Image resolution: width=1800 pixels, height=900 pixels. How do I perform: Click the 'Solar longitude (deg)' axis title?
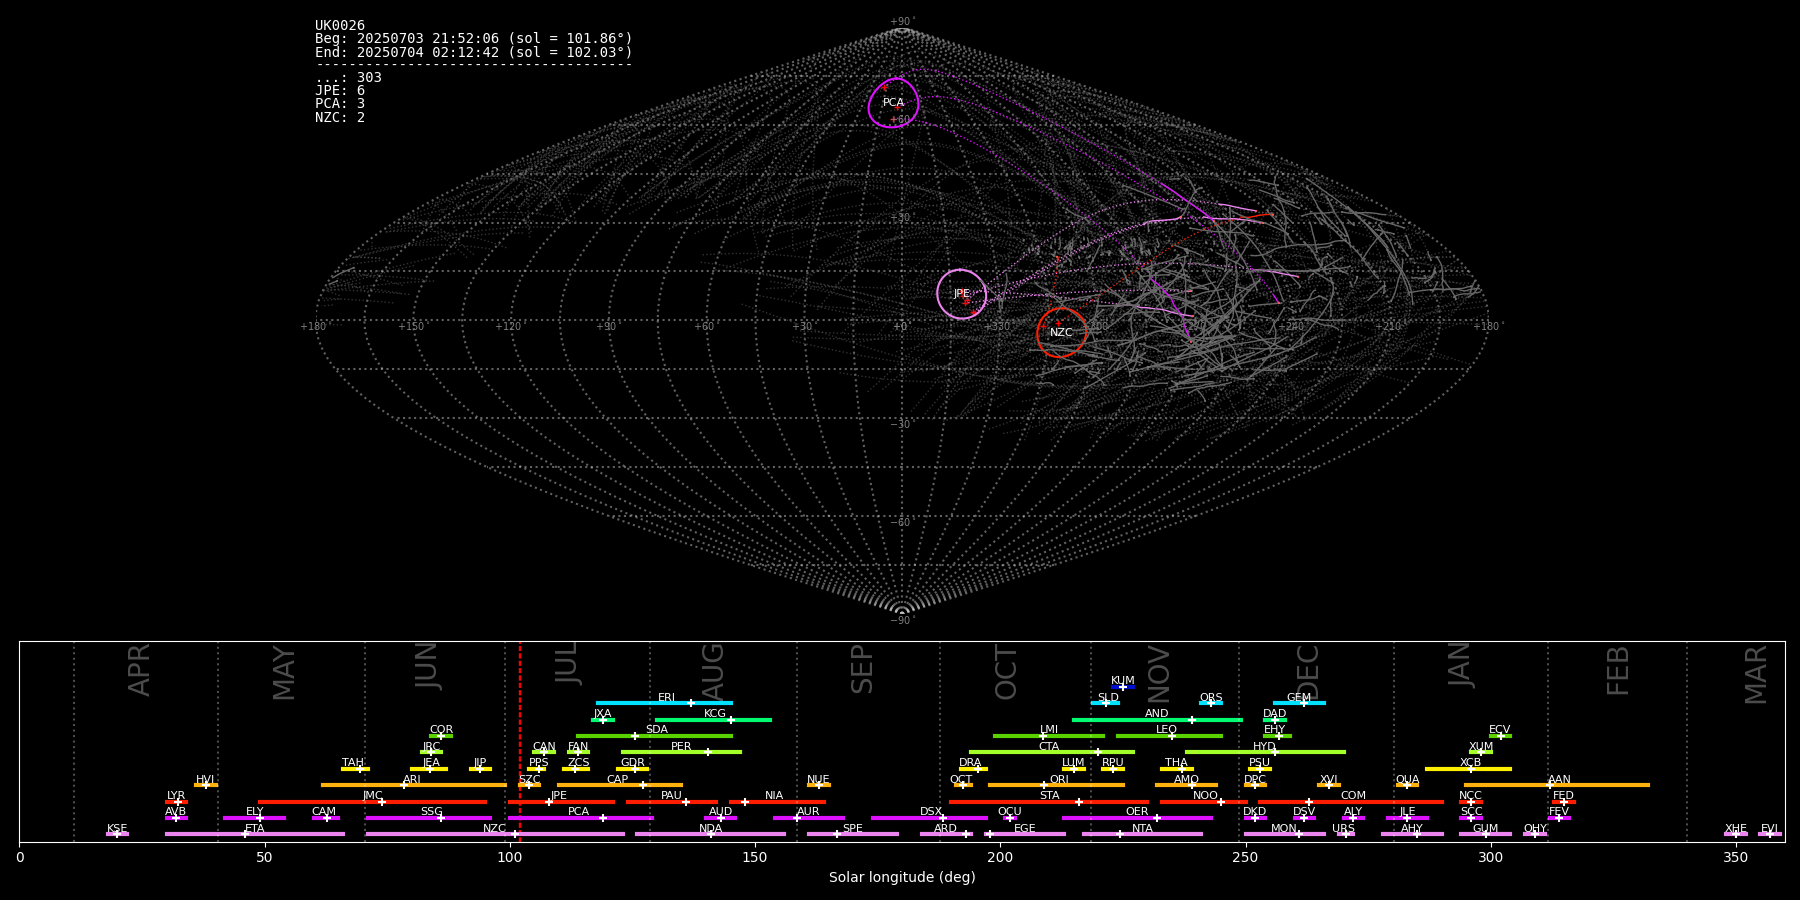pyautogui.click(x=902, y=878)
